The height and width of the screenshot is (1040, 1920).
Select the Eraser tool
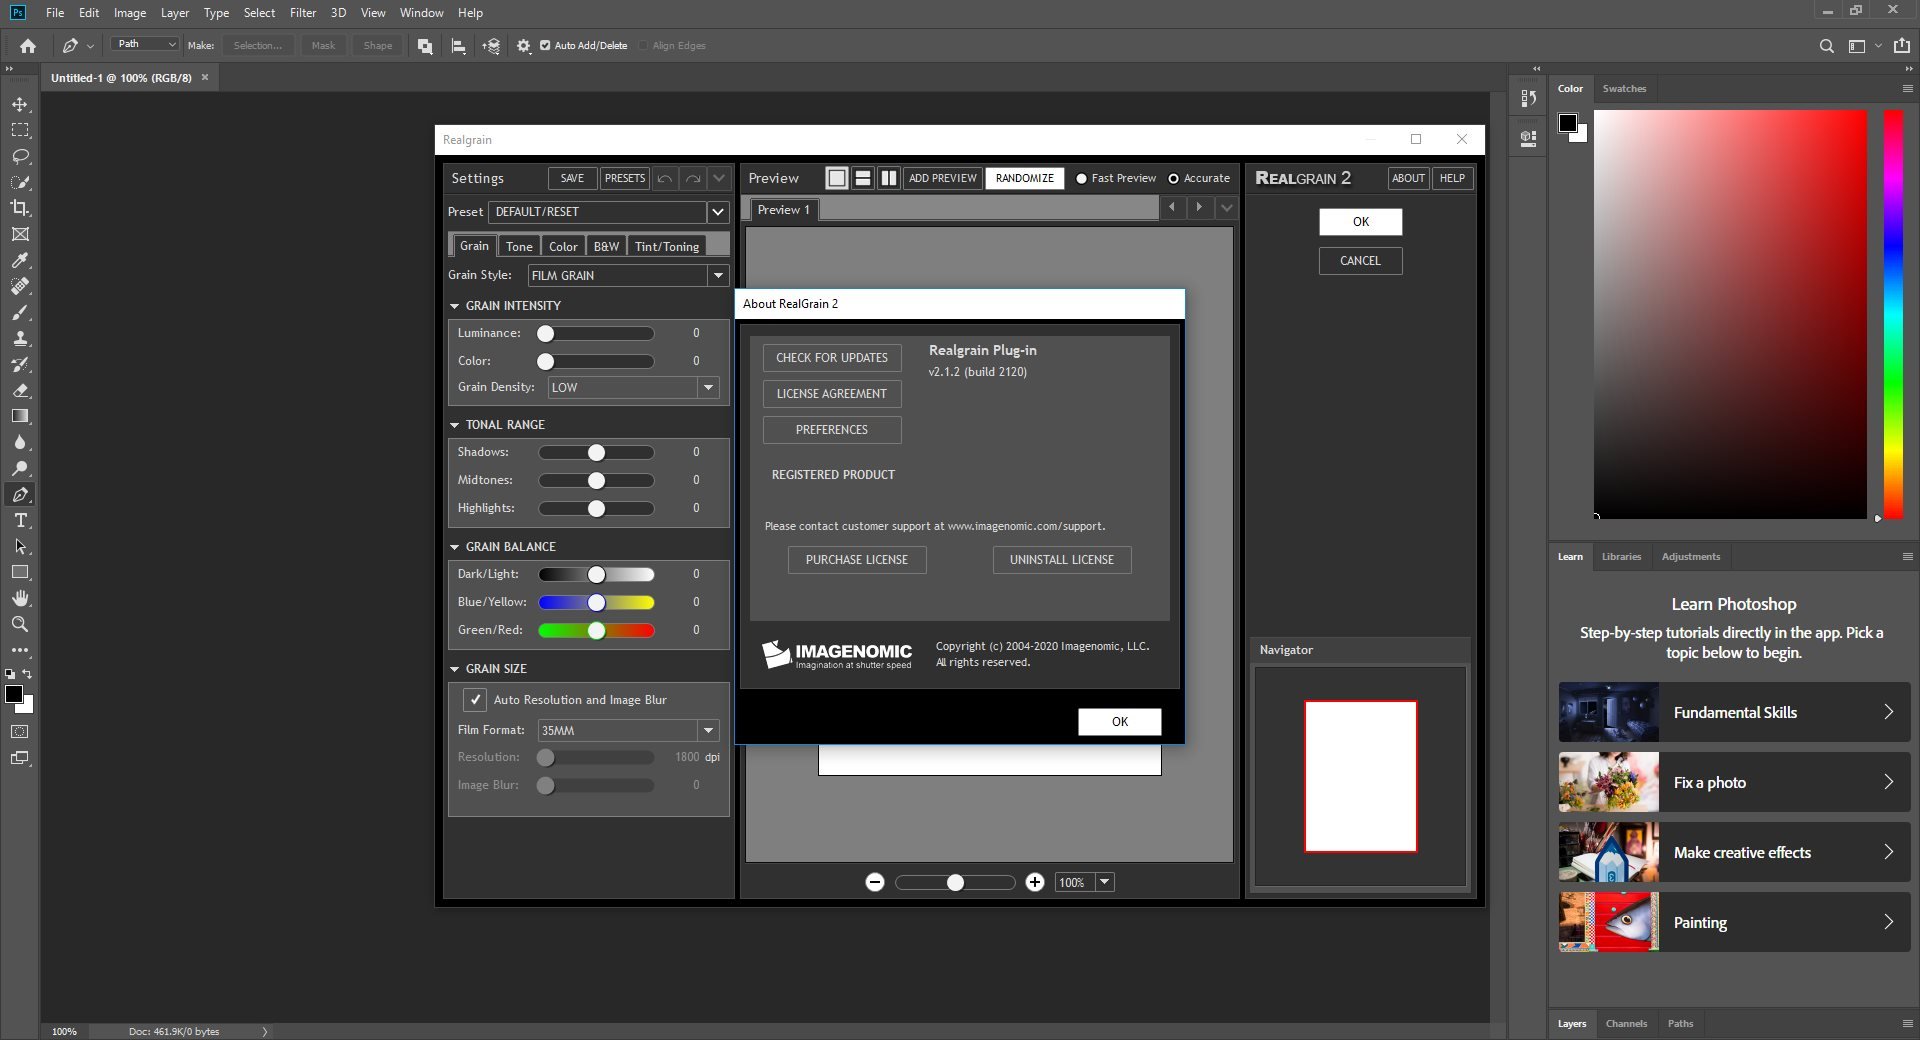pos(20,390)
